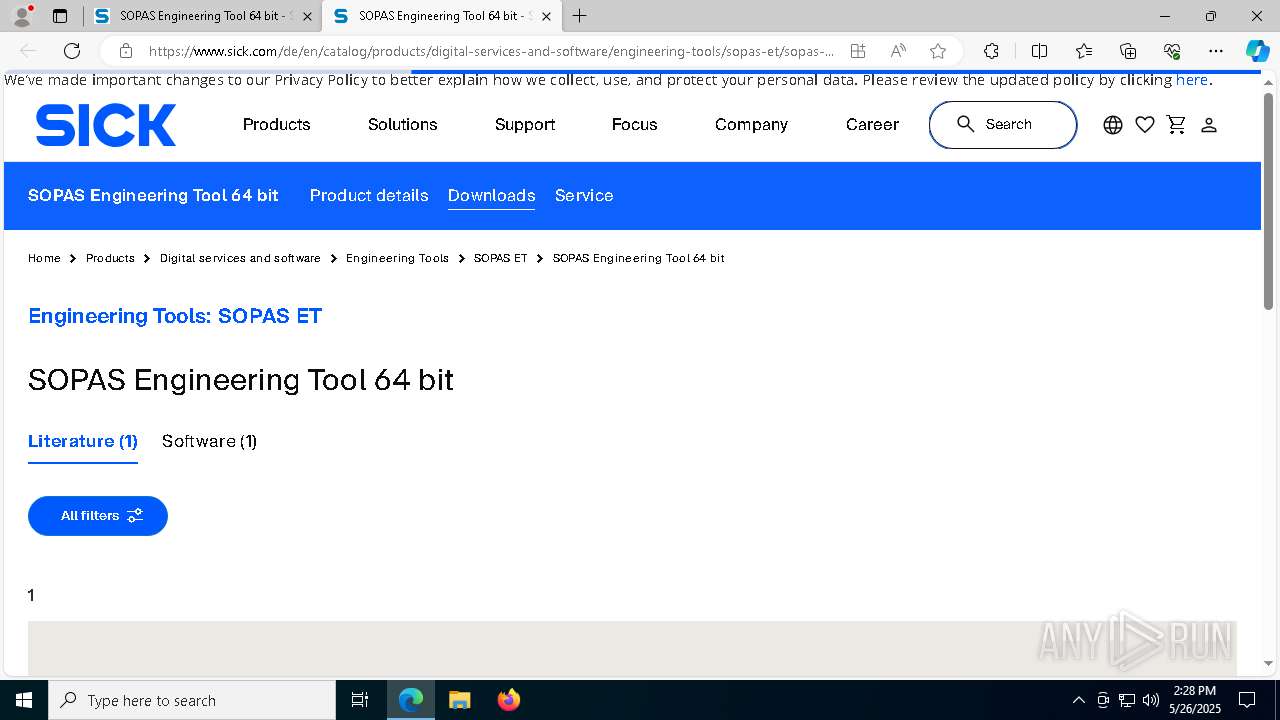
Task: Click Windows Start button
Action: pyautogui.click(x=24, y=700)
